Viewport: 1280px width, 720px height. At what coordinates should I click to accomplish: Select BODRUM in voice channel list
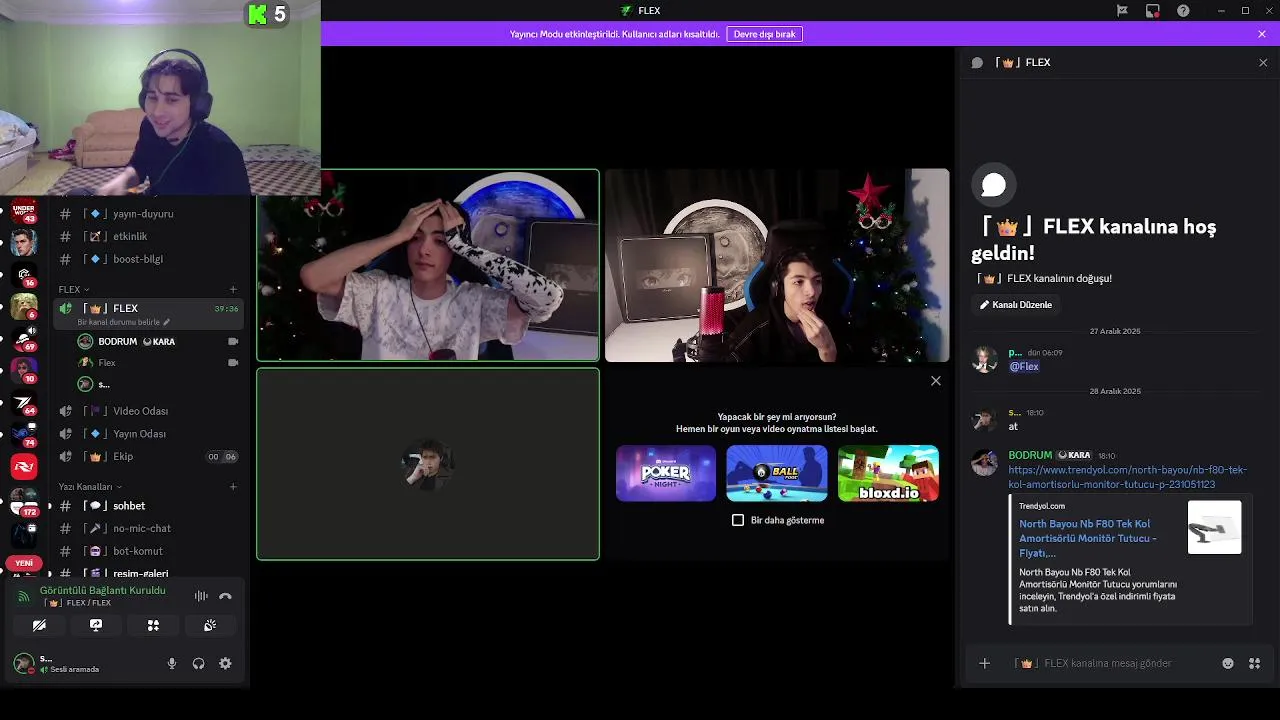click(157, 341)
